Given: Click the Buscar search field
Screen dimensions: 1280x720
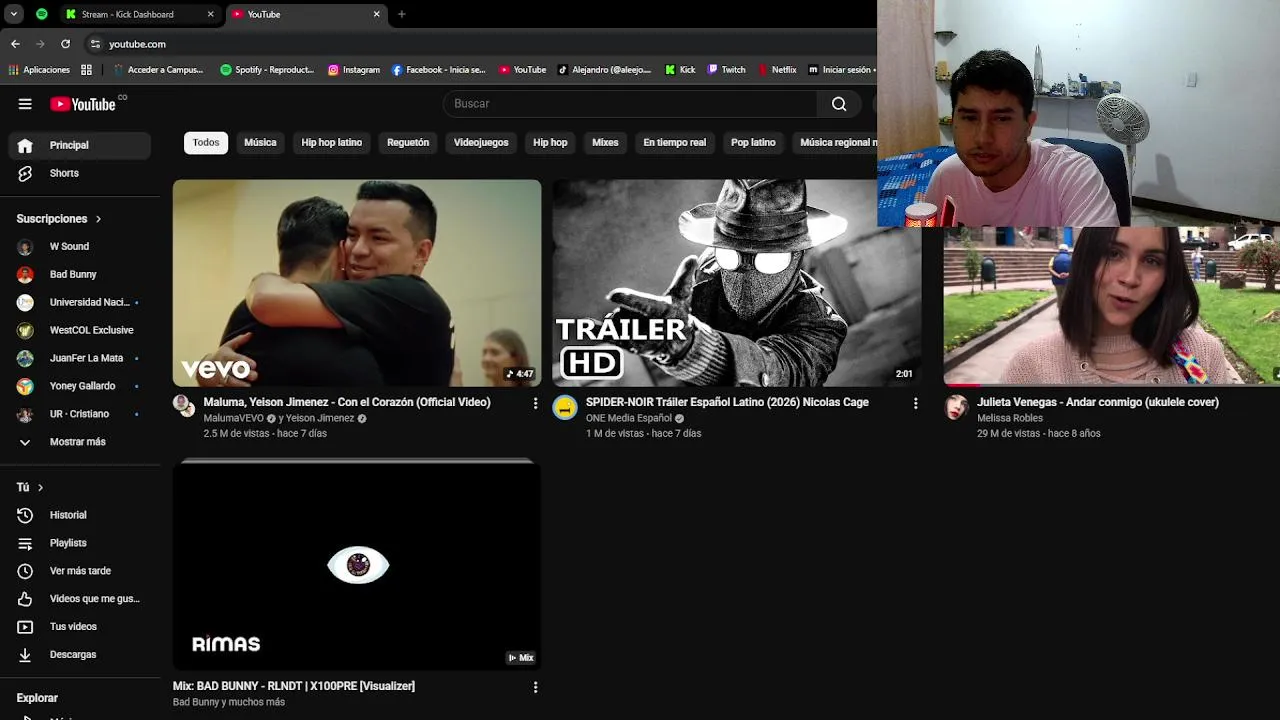Looking at the screenshot, I should pyautogui.click(x=630, y=104).
